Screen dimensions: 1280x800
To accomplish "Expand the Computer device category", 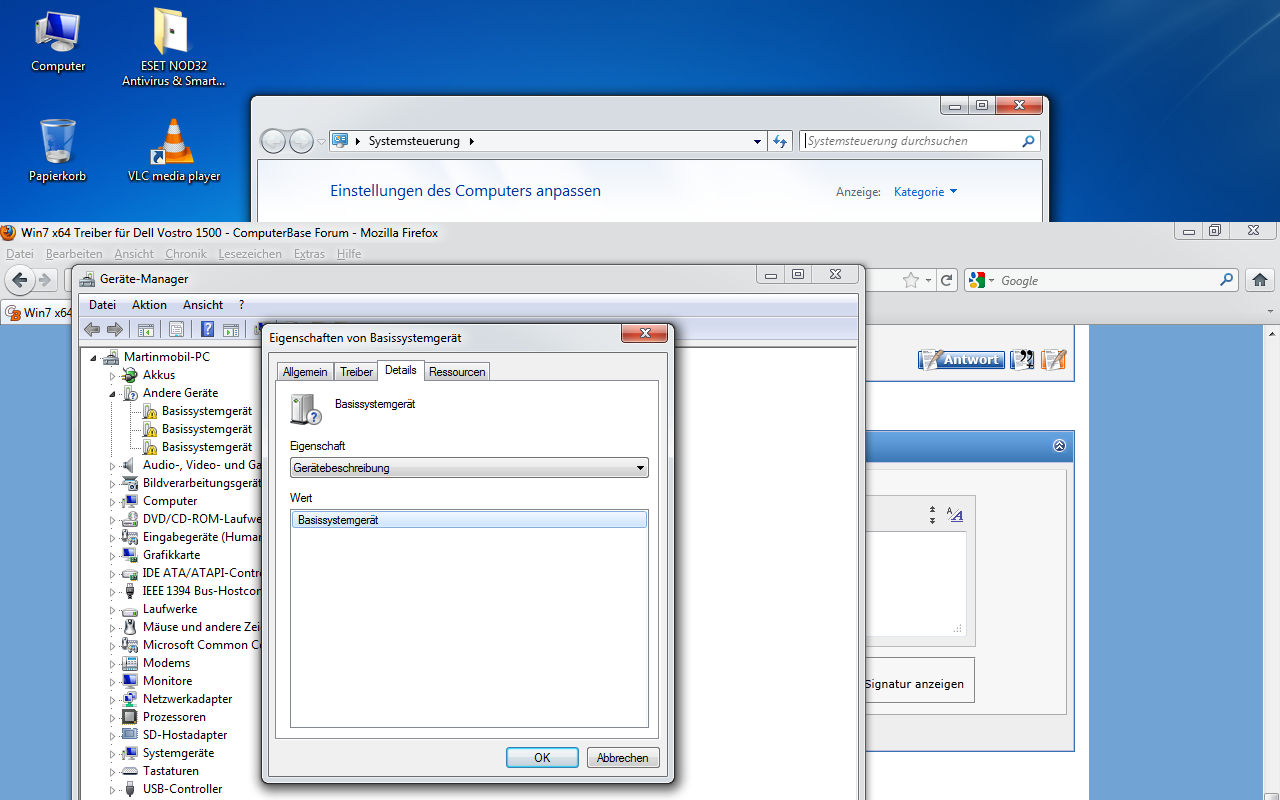I will tap(113, 501).
